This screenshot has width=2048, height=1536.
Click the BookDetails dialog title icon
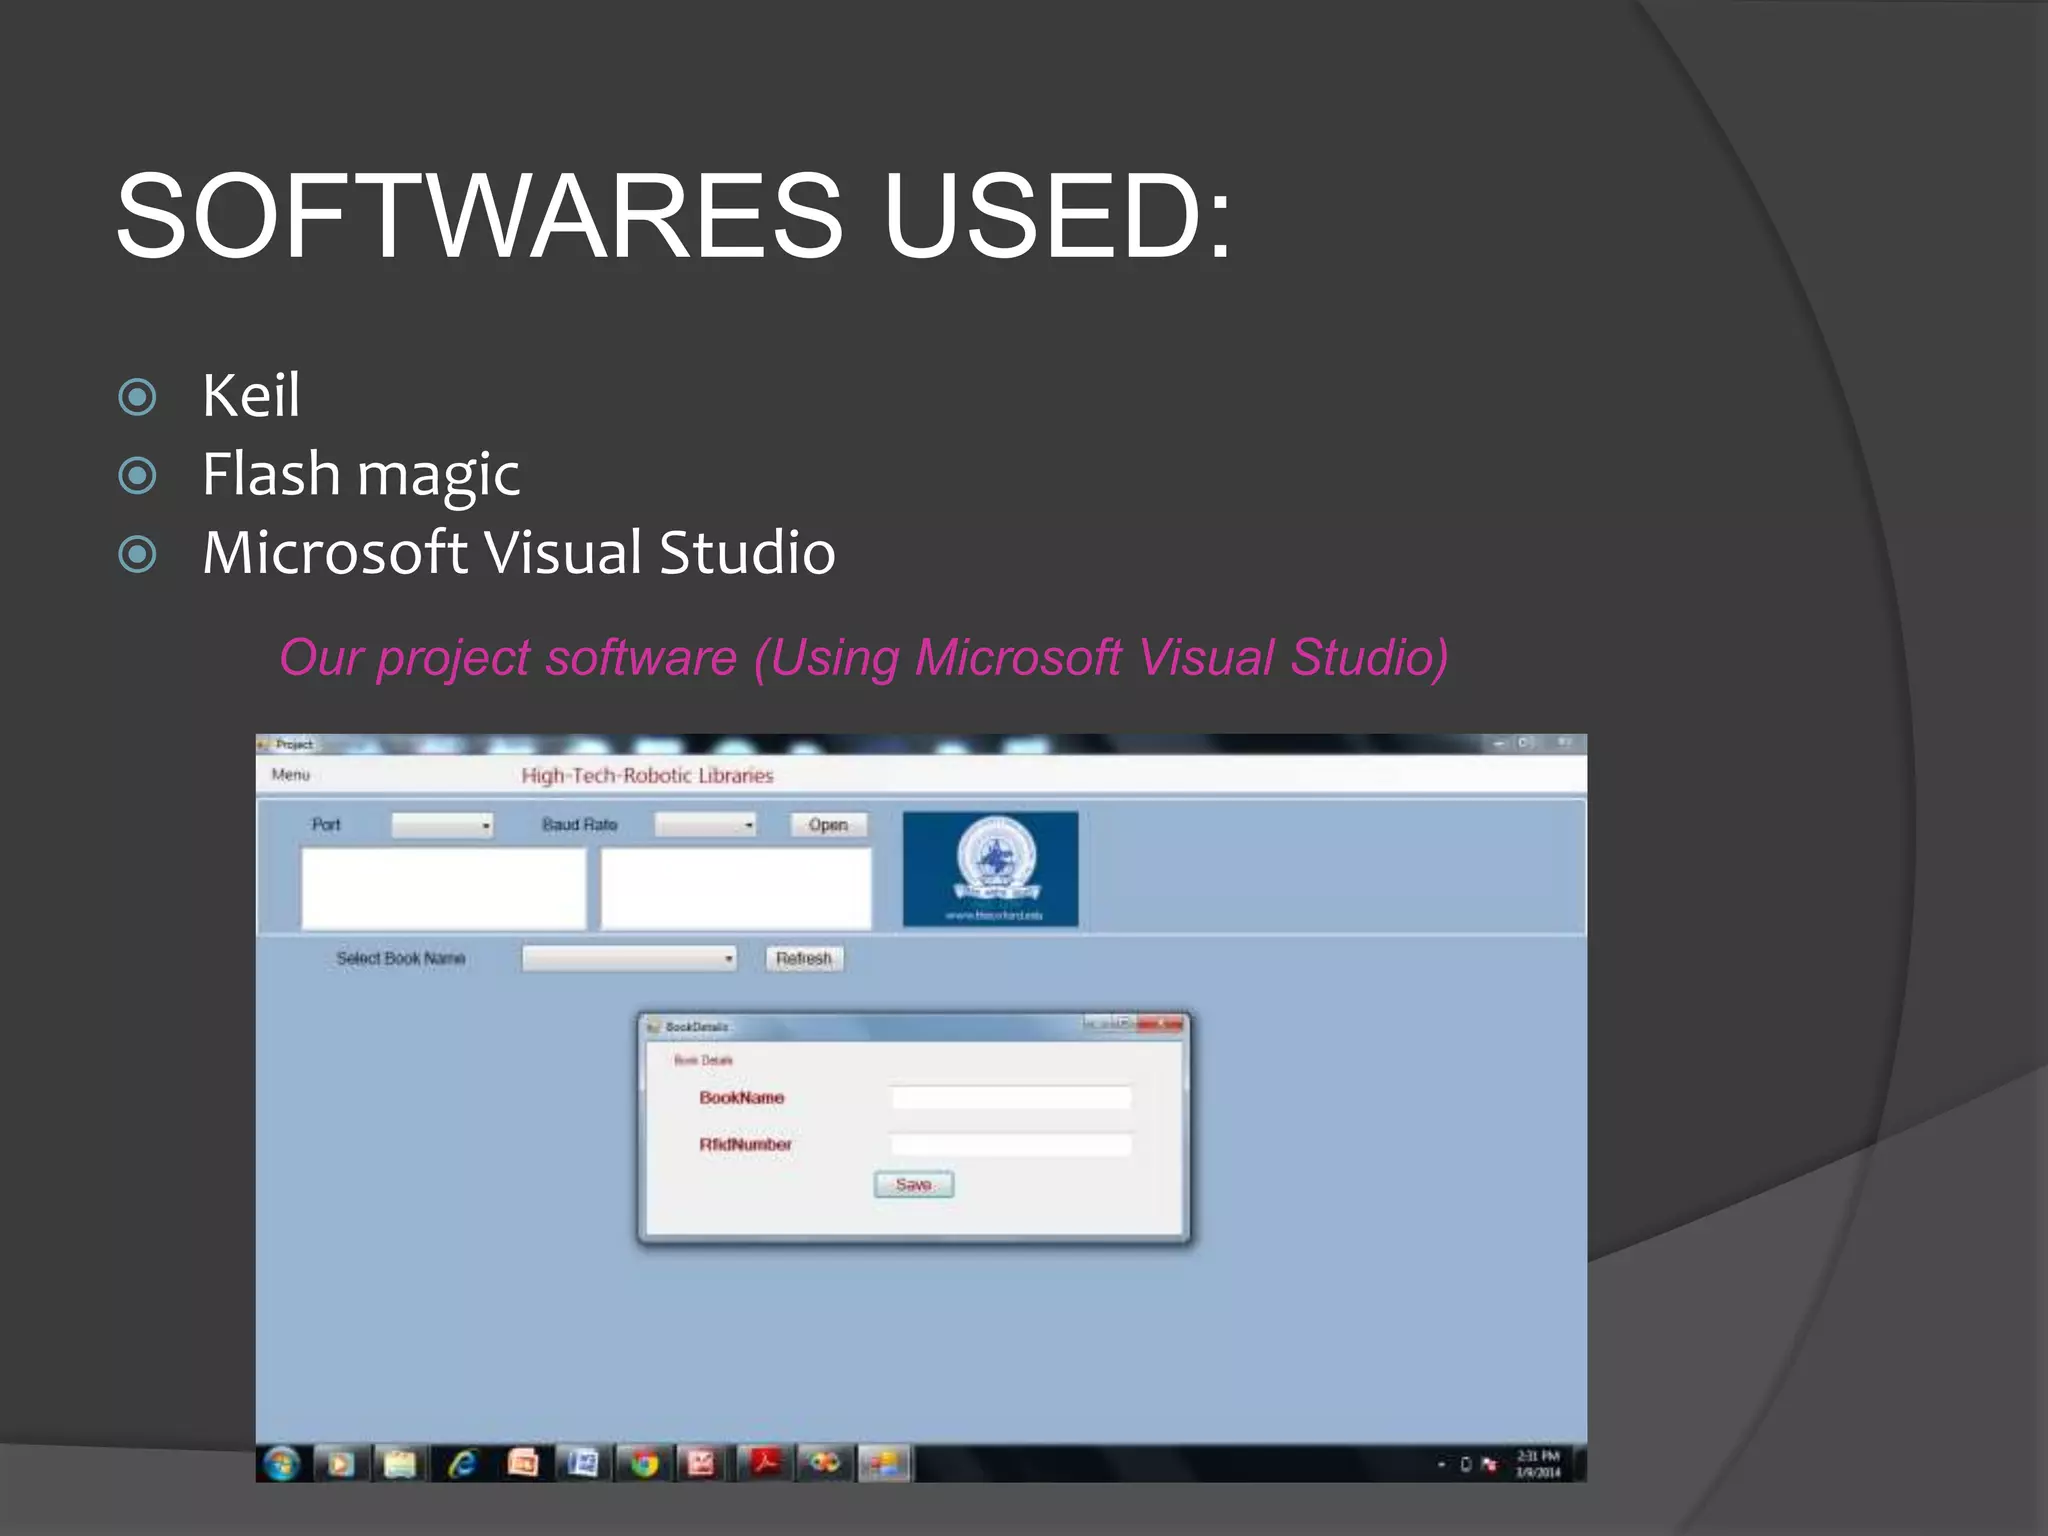click(x=655, y=1027)
